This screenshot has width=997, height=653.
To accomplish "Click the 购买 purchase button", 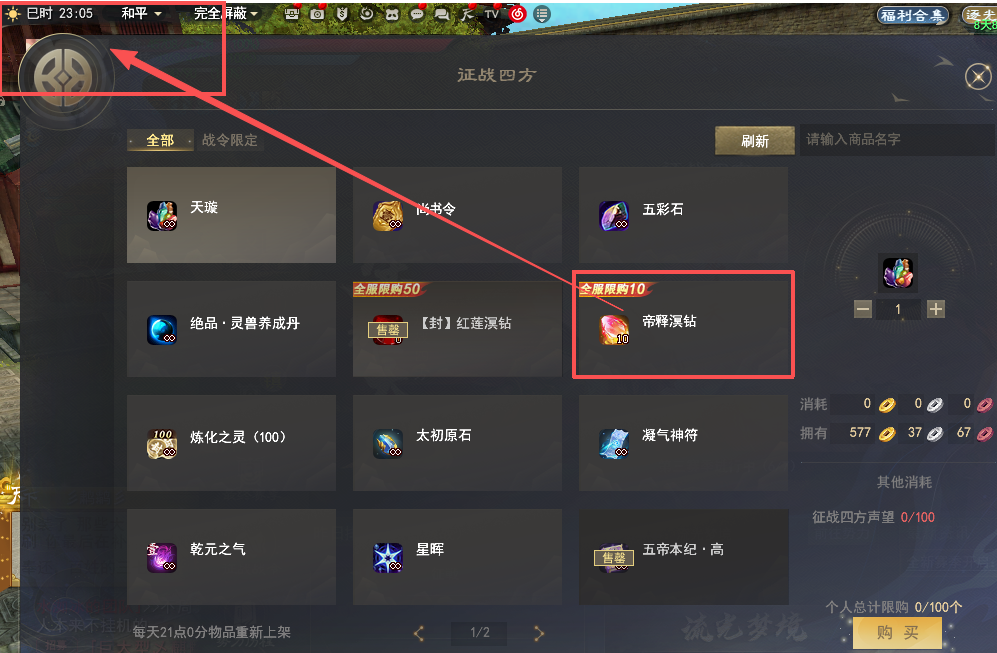I will [897, 633].
